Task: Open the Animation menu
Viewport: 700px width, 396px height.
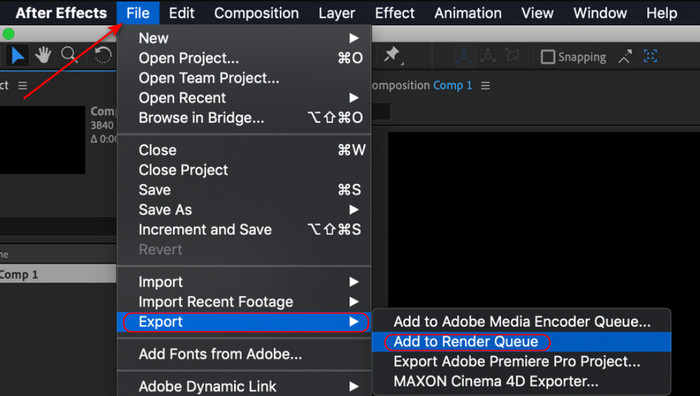Action: [468, 13]
